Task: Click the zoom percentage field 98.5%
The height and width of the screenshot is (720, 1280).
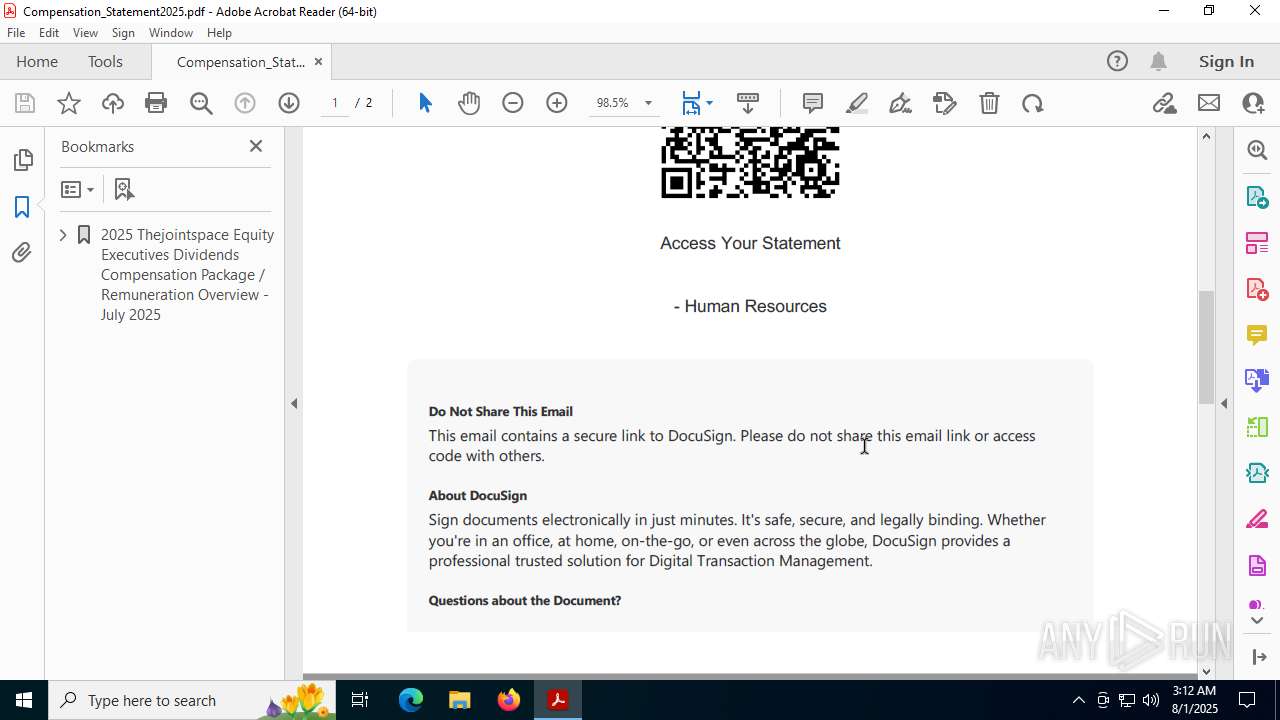Action: click(612, 103)
